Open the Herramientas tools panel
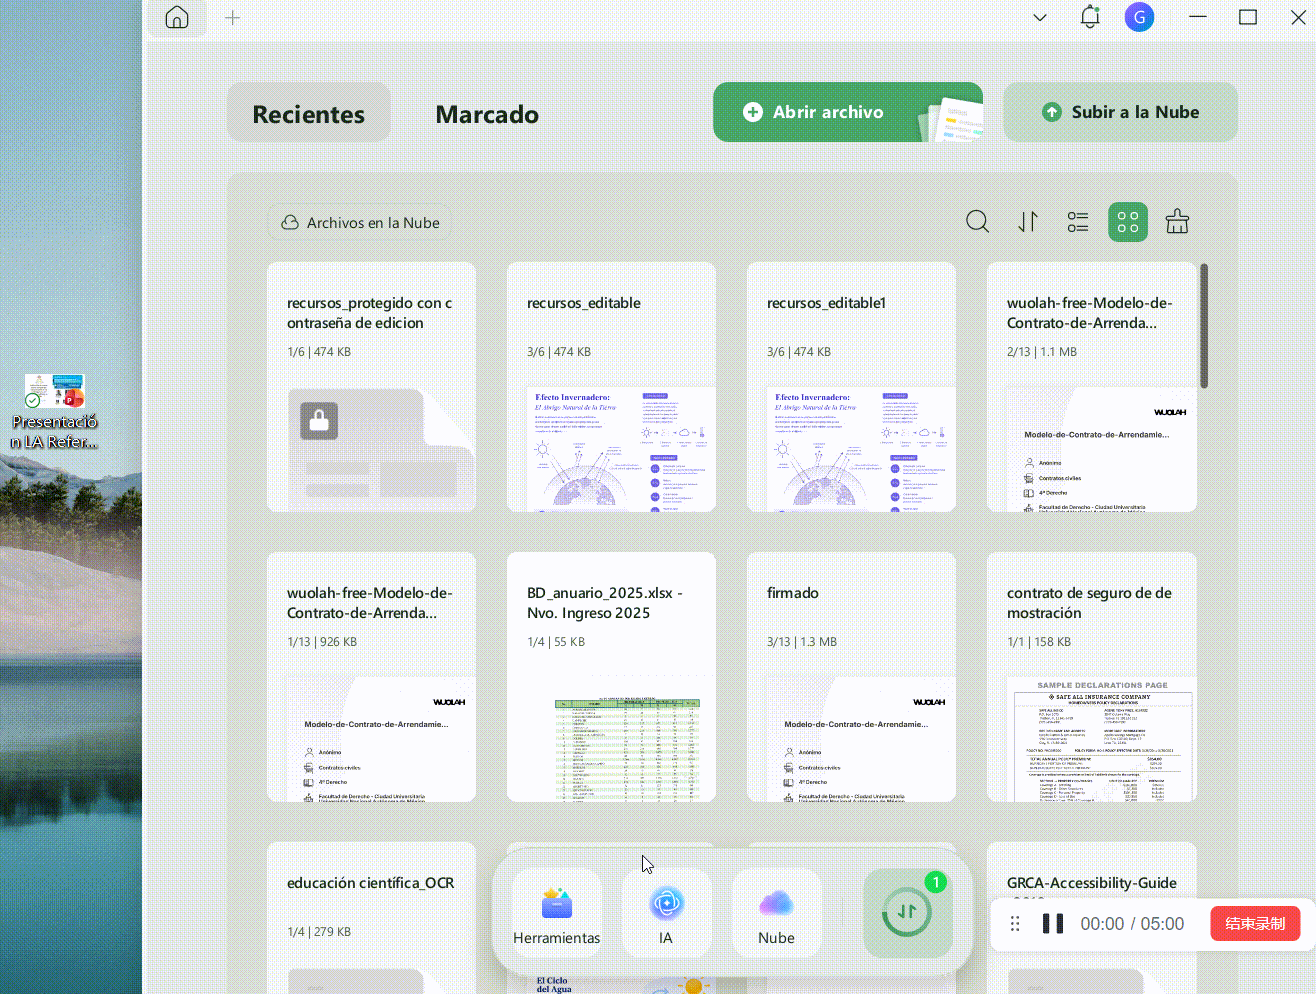Screen dimensions: 1316x994 pos(557,913)
